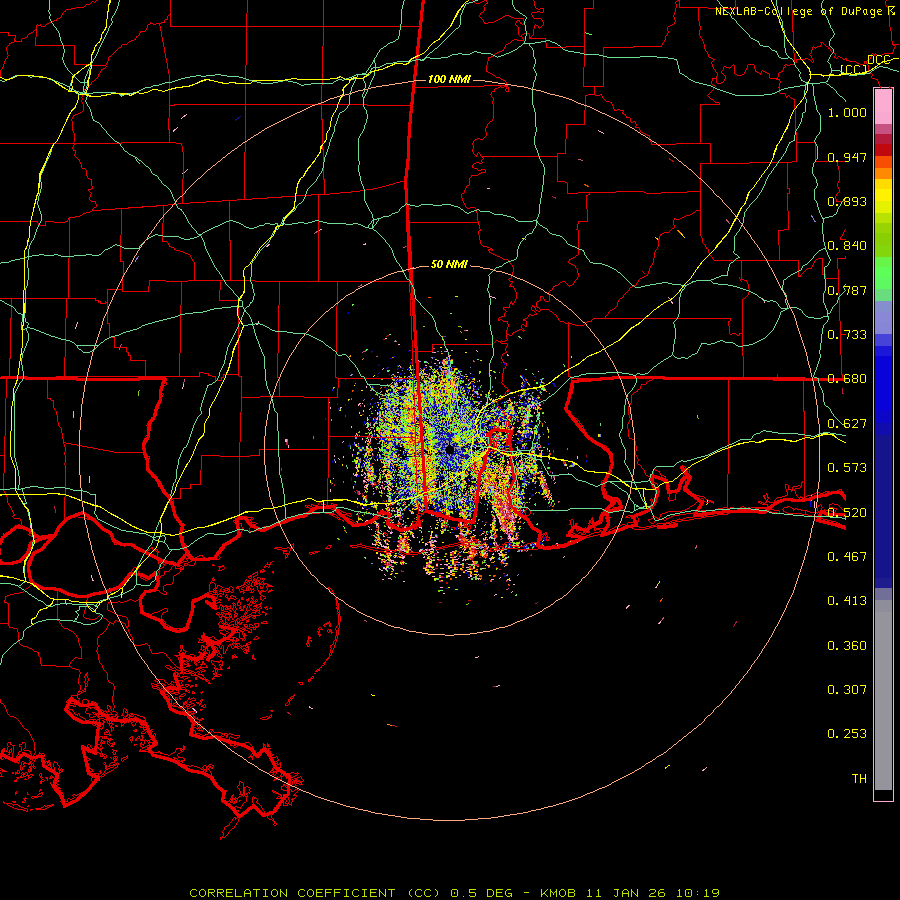This screenshot has height=900, width=900.
Task: Click the 0.467 legend value
Action: (x=847, y=556)
